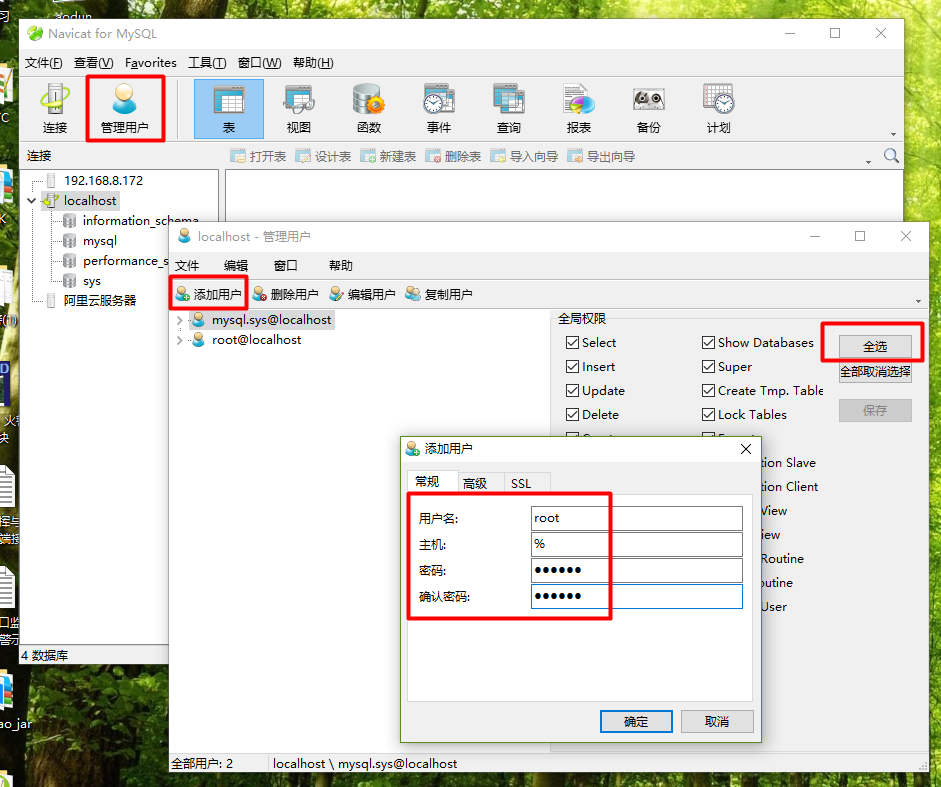Viewport: 941px width, 787px height.
Task: Select the 192.168.8.172 connection
Action: click(103, 181)
